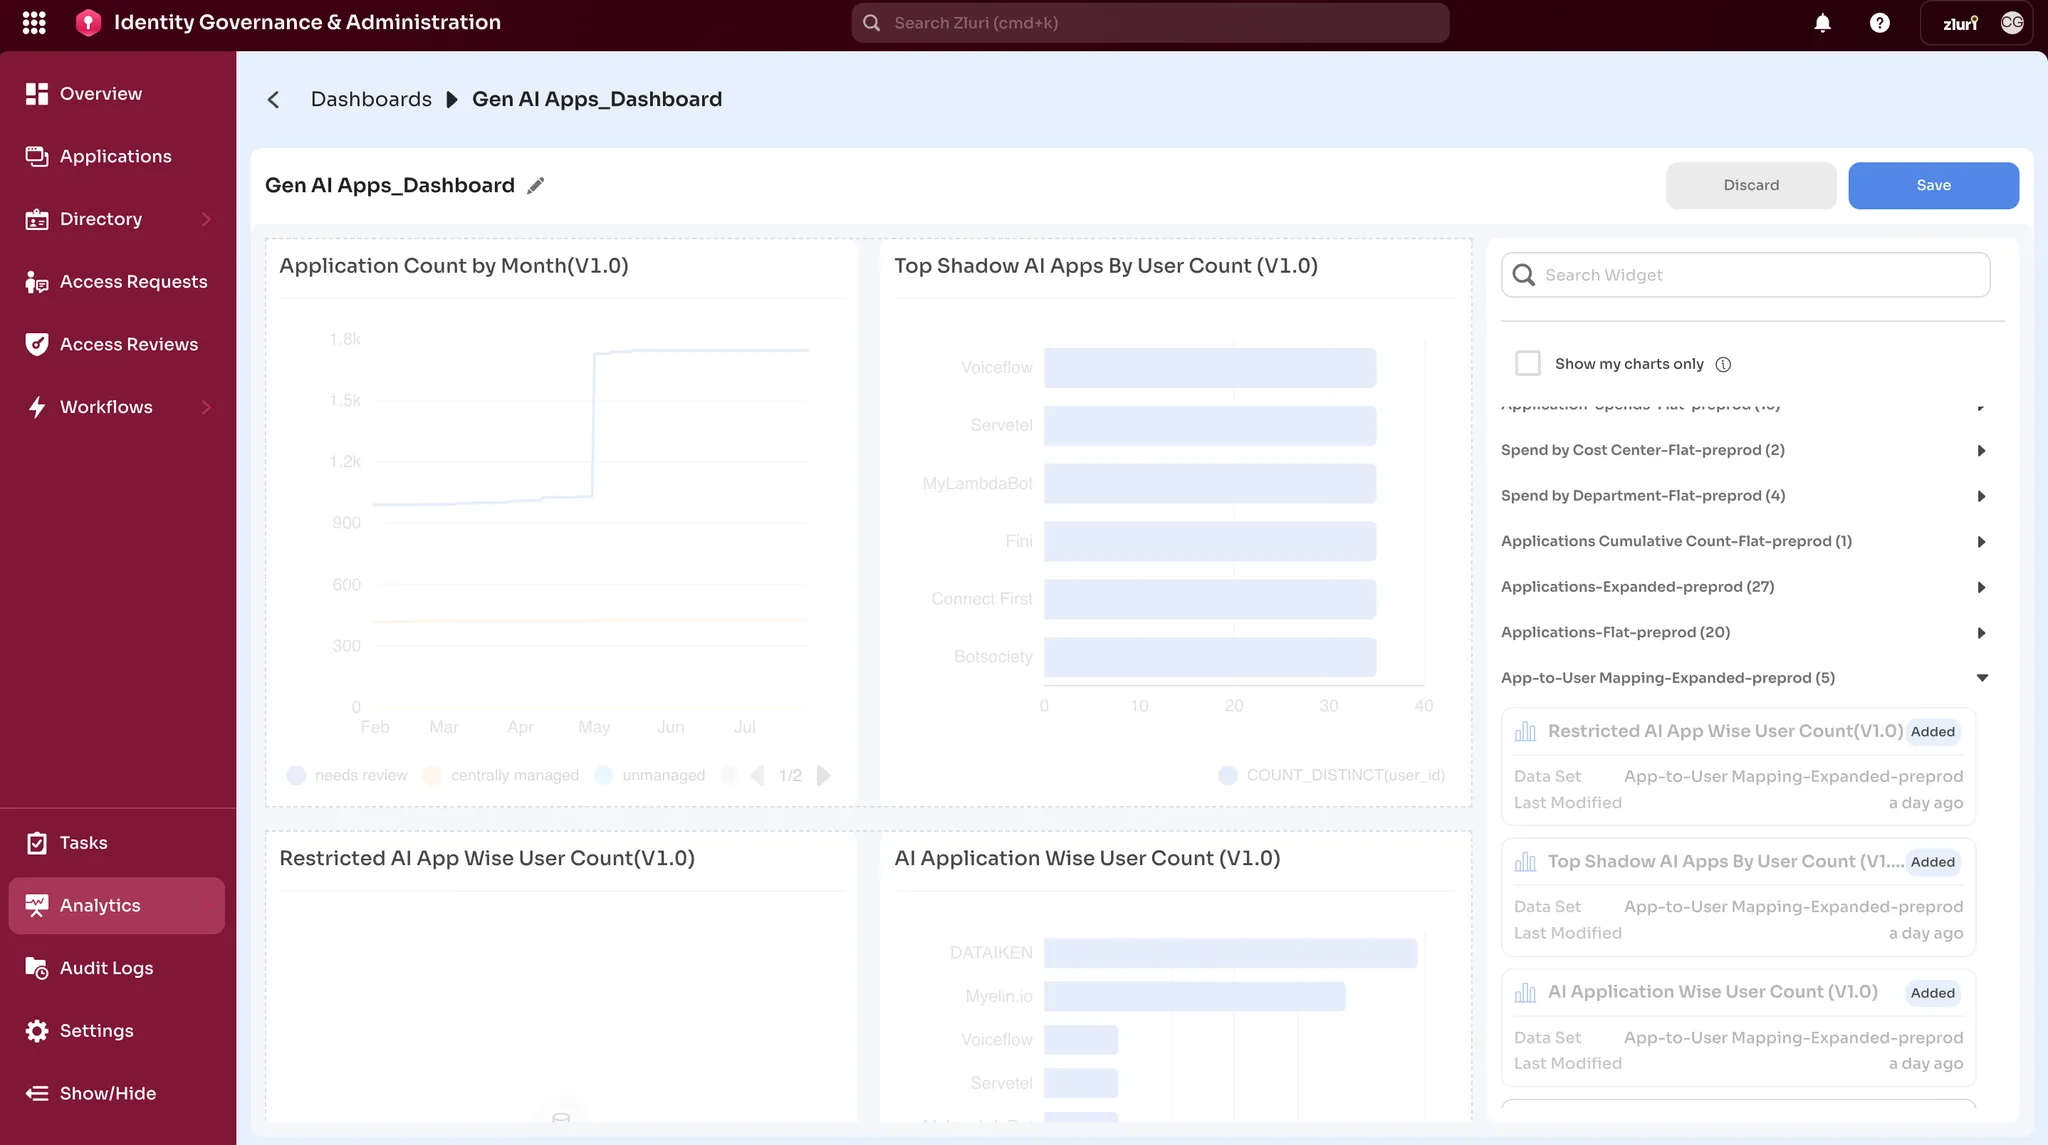Click Search Widget input field
This screenshot has height=1145, width=2048.
pyautogui.click(x=1745, y=275)
